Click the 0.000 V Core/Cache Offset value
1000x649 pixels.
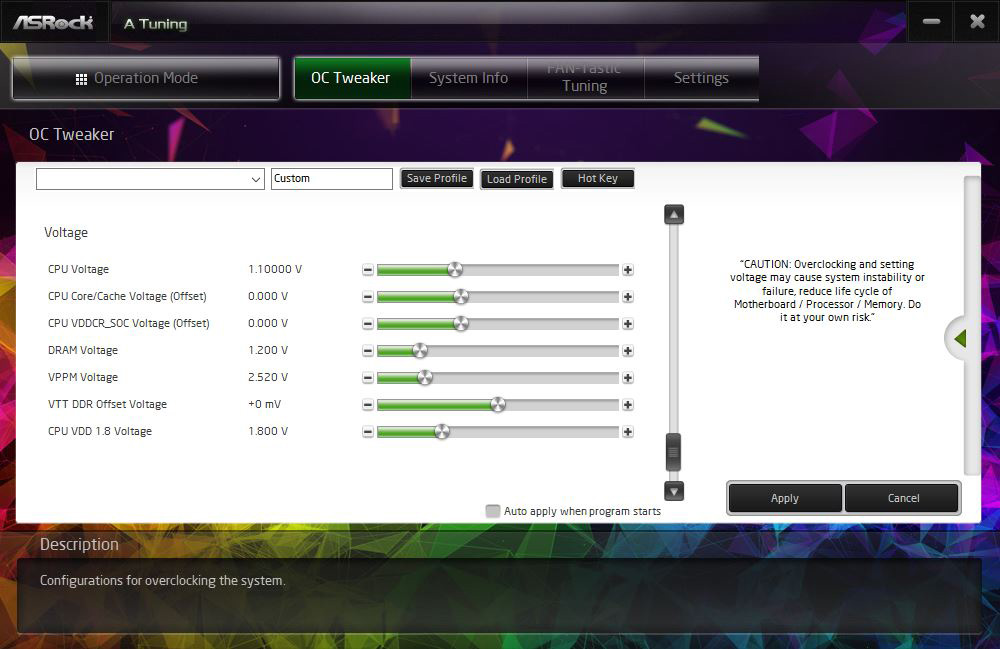click(268, 296)
